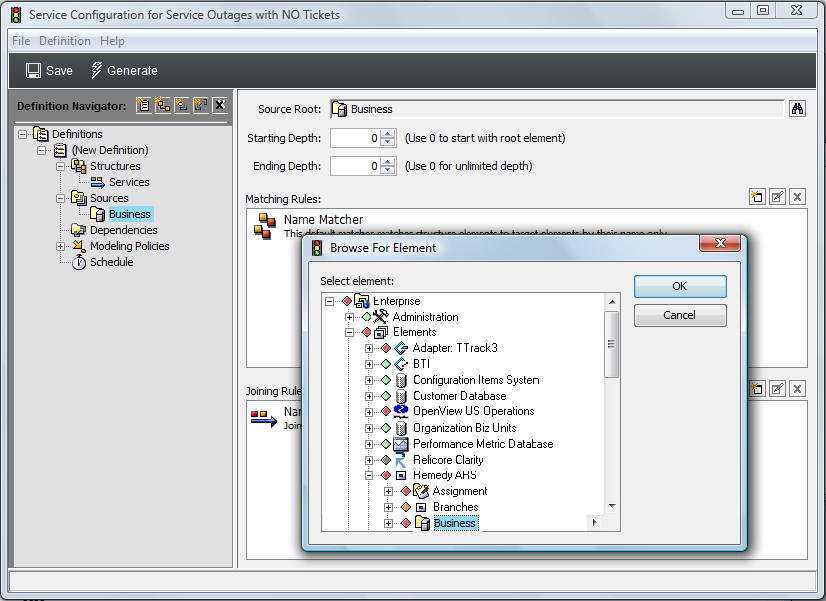
Task: Click edit matching rule icon
Action: (x=777, y=197)
